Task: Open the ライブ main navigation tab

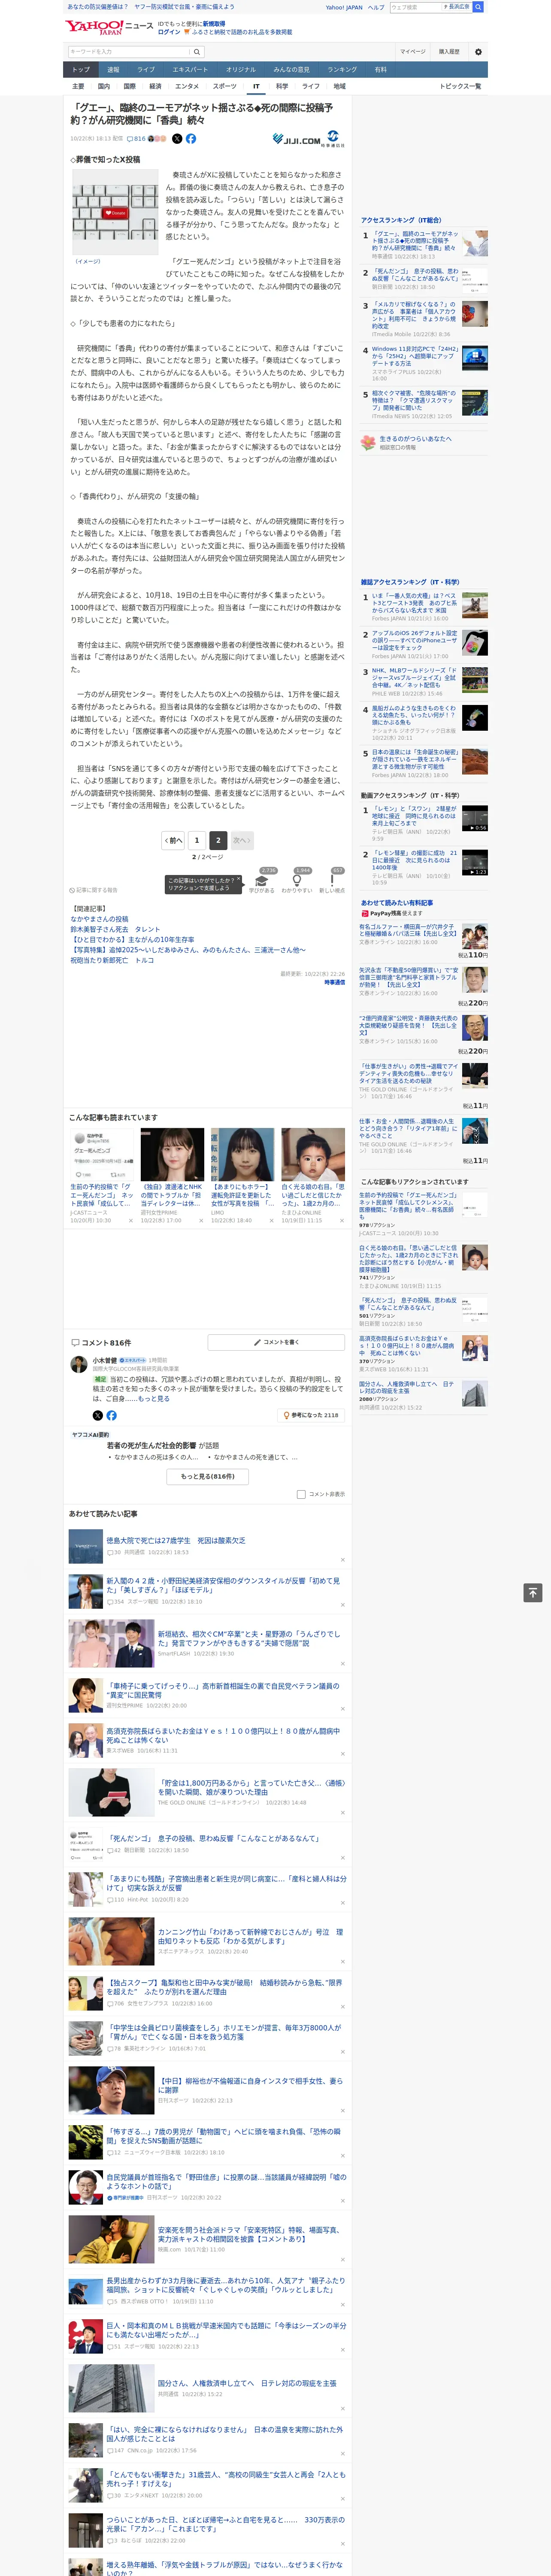Action: (x=146, y=70)
